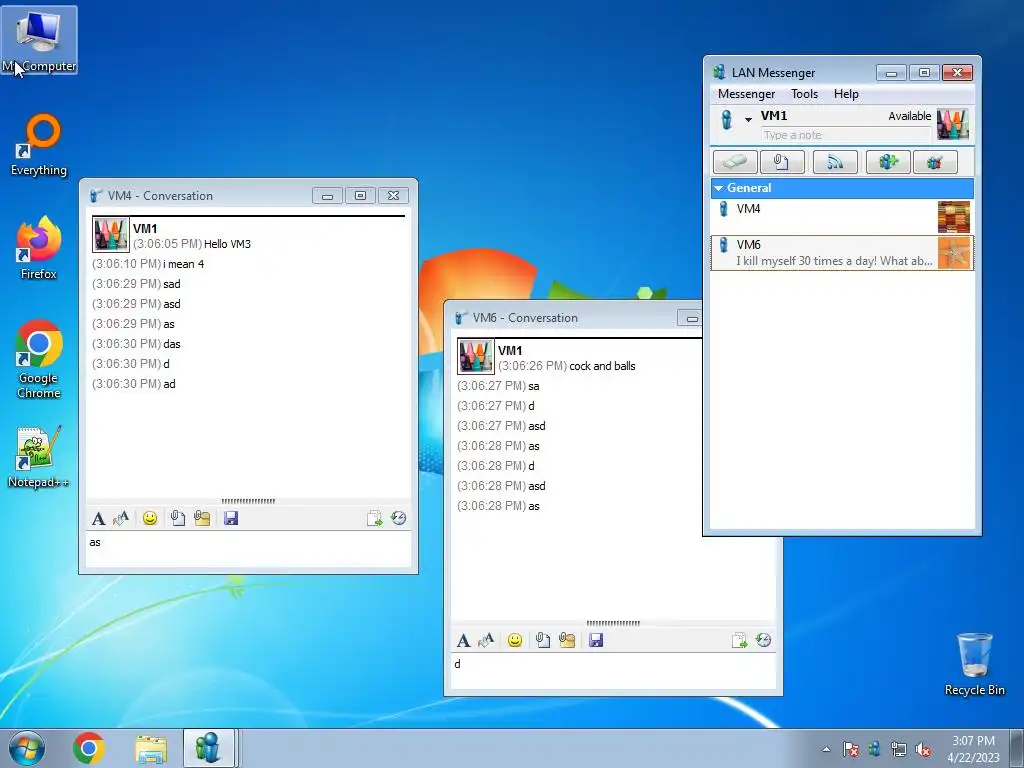The height and width of the screenshot is (768, 1024).
Task: Click the broadcast message button in LAN Messenger
Action: pyautogui.click(x=835, y=162)
